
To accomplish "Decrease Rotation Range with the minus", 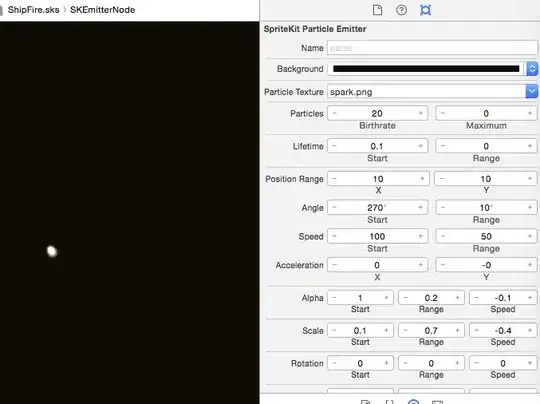I will [405, 363].
